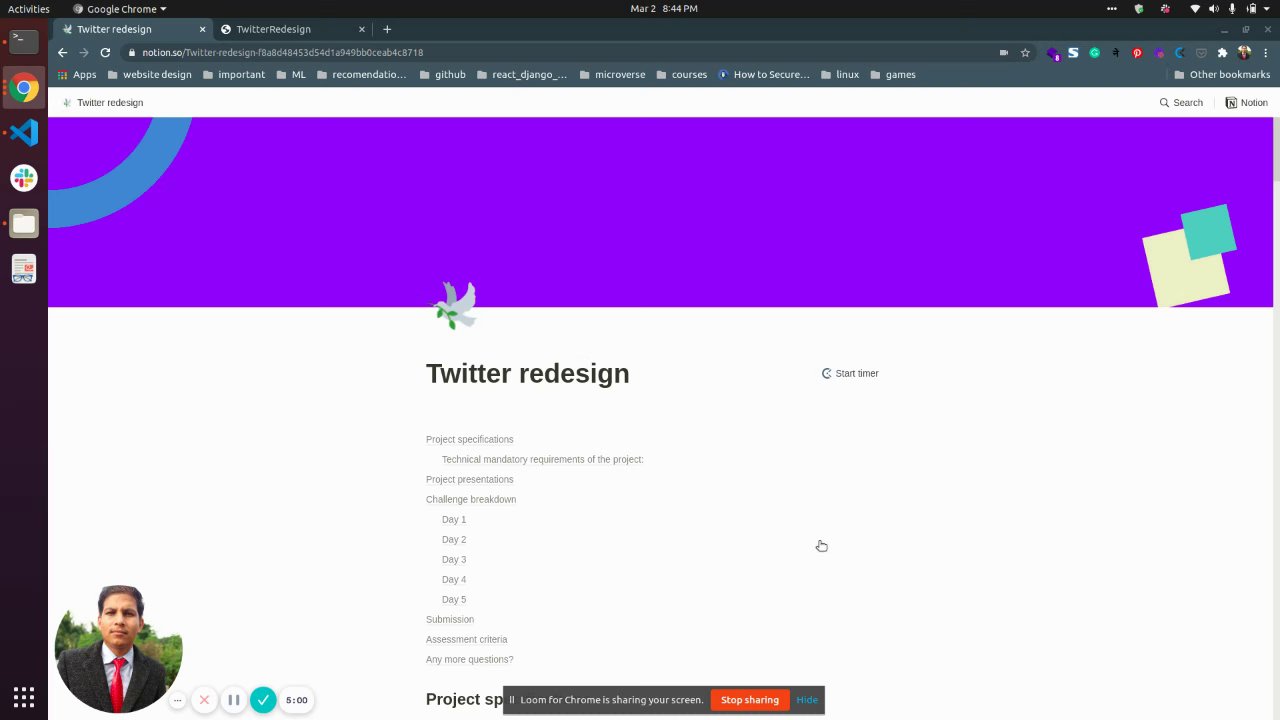Open the github bookmark folder
Screen dimensions: 1280x720
[442, 75]
